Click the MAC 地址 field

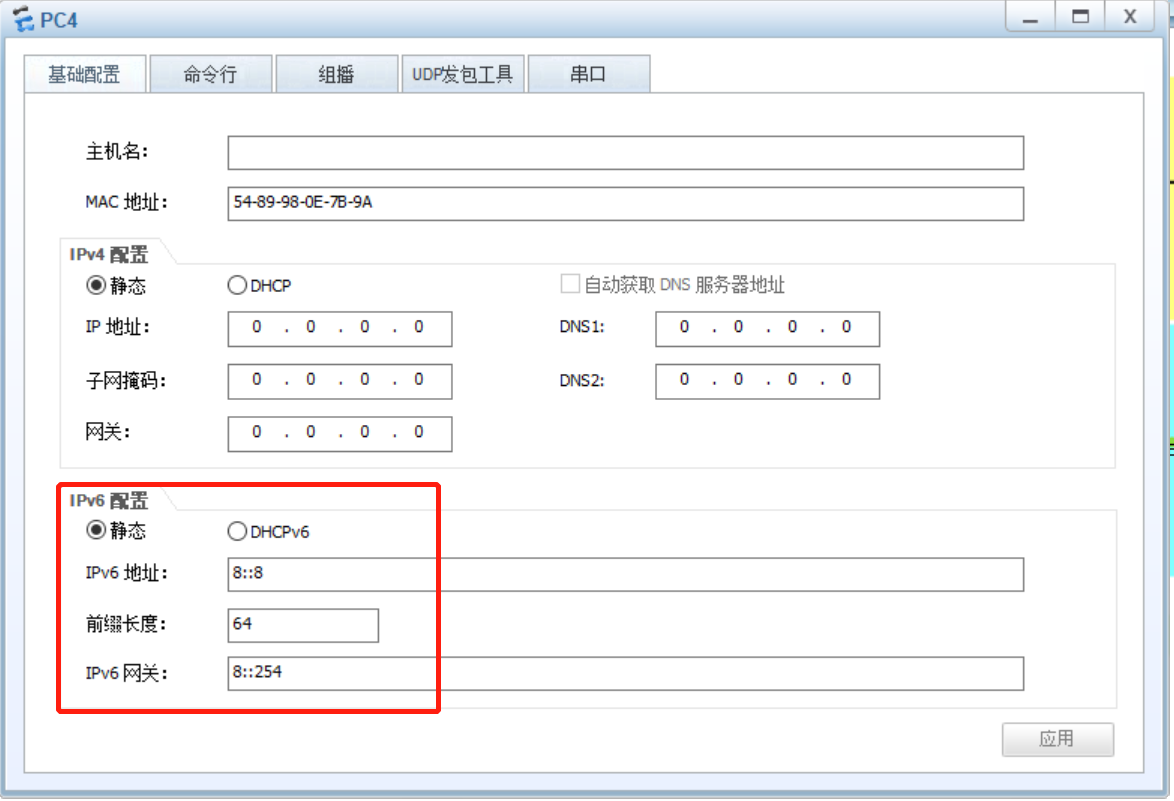tap(625, 204)
